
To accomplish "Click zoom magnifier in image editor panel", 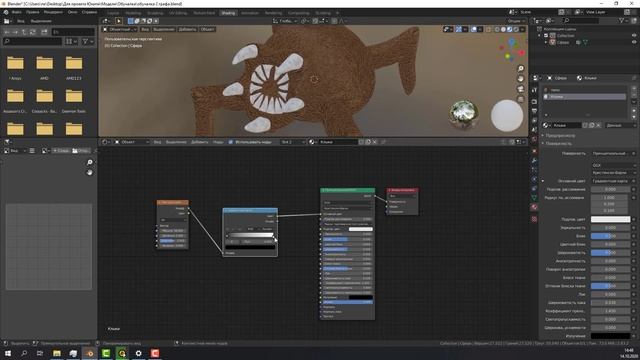I will click(90, 162).
